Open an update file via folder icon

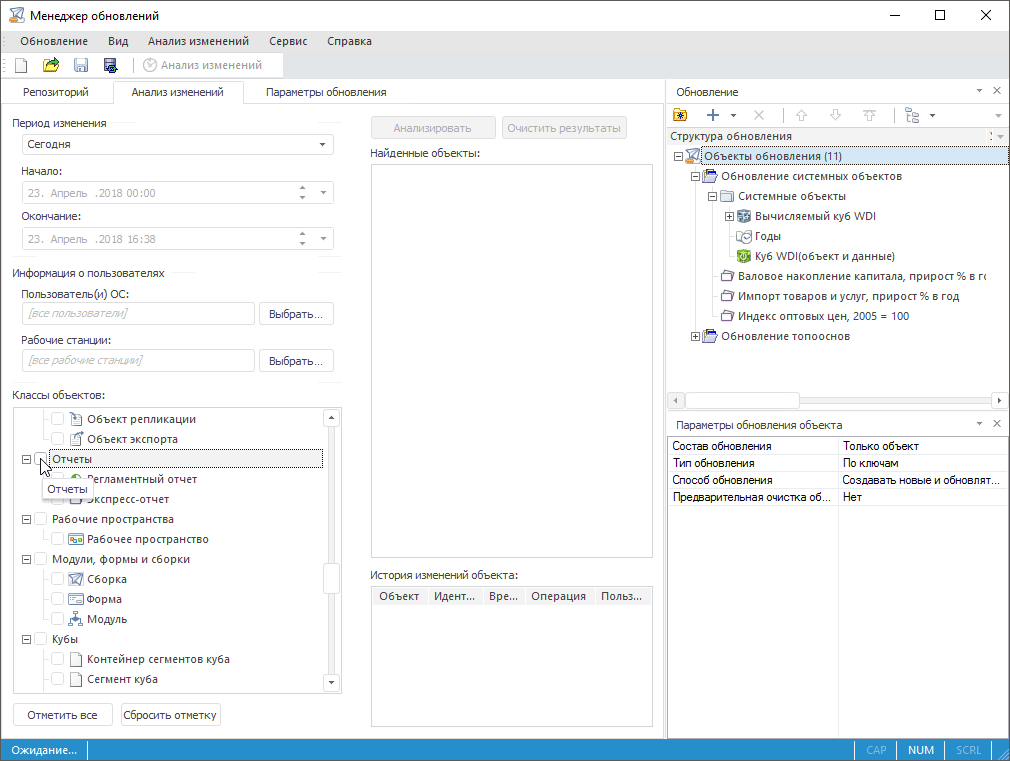[x=51, y=65]
